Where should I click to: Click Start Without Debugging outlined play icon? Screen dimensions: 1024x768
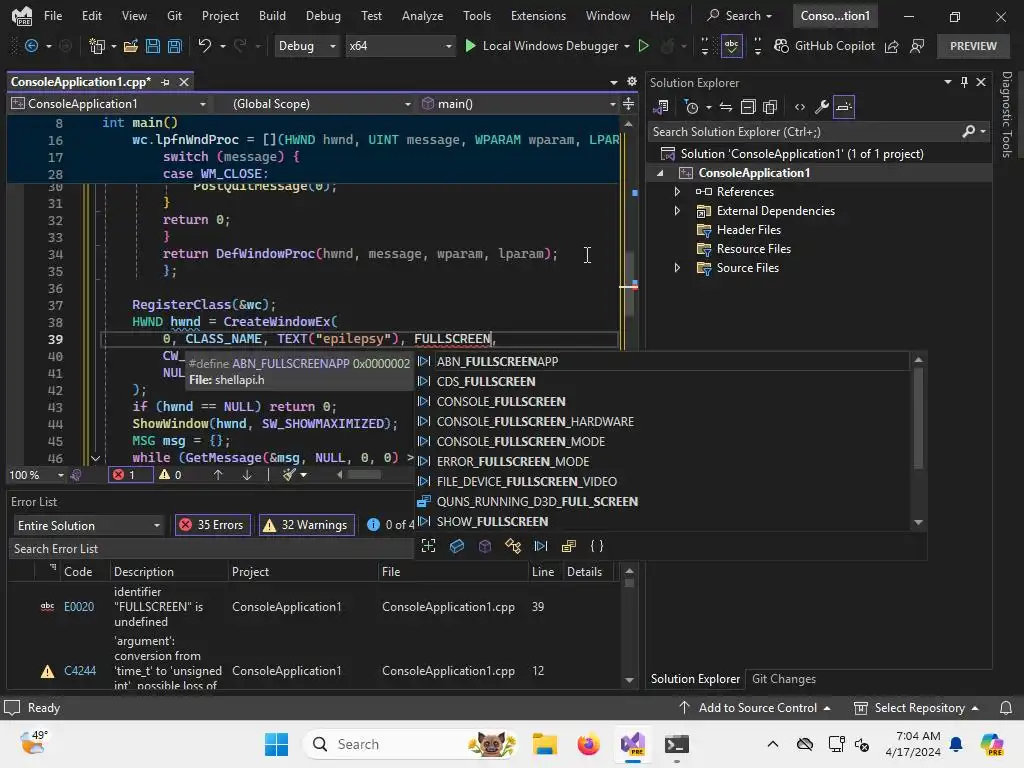(x=643, y=46)
